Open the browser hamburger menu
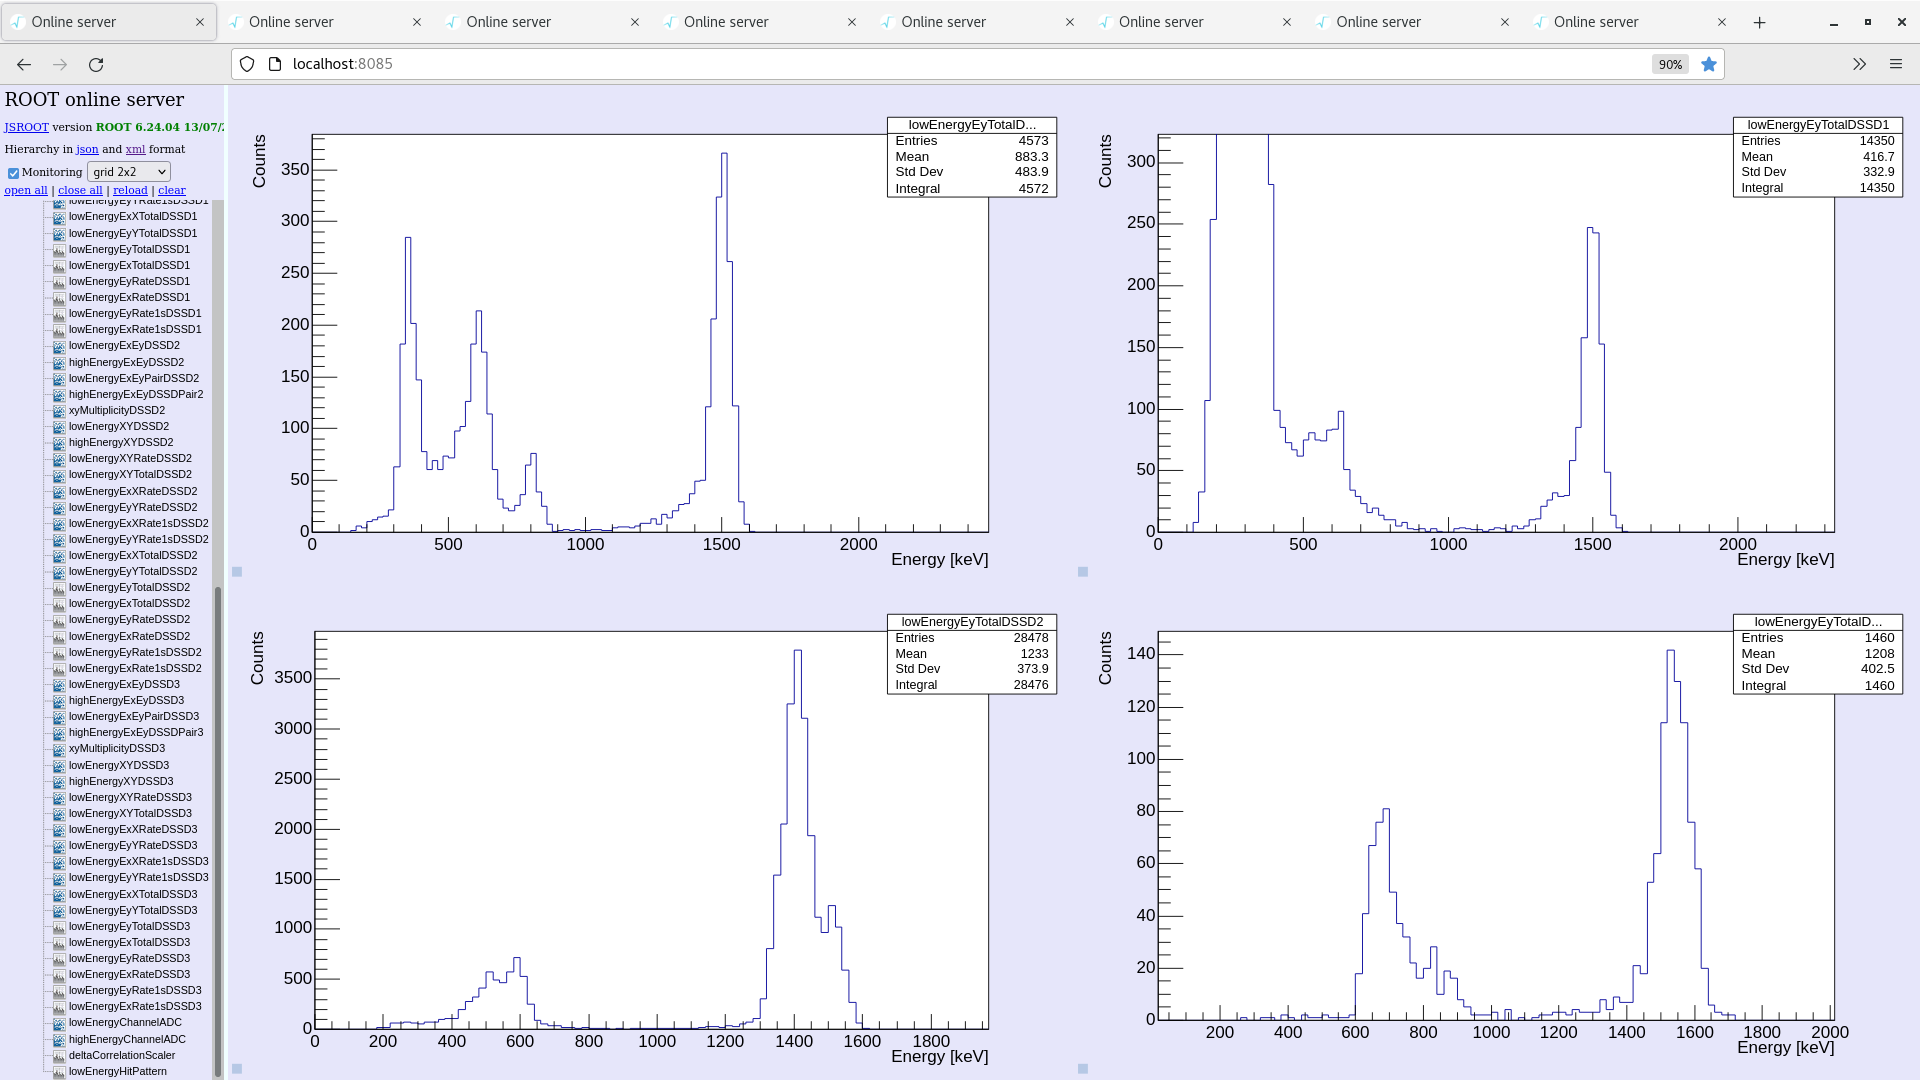 point(1895,65)
